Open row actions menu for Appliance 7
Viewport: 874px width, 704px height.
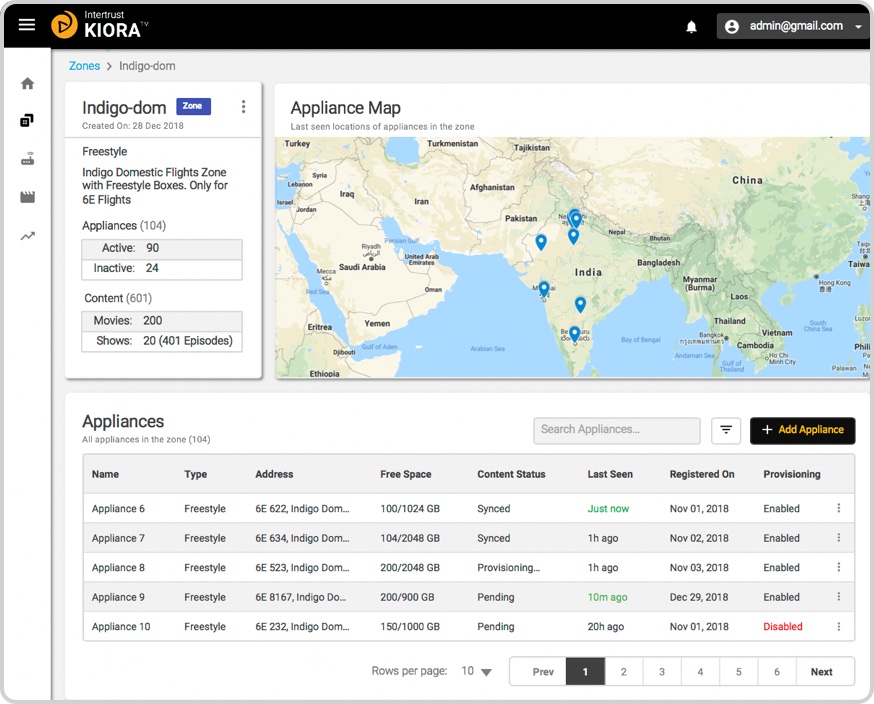pyautogui.click(x=838, y=537)
